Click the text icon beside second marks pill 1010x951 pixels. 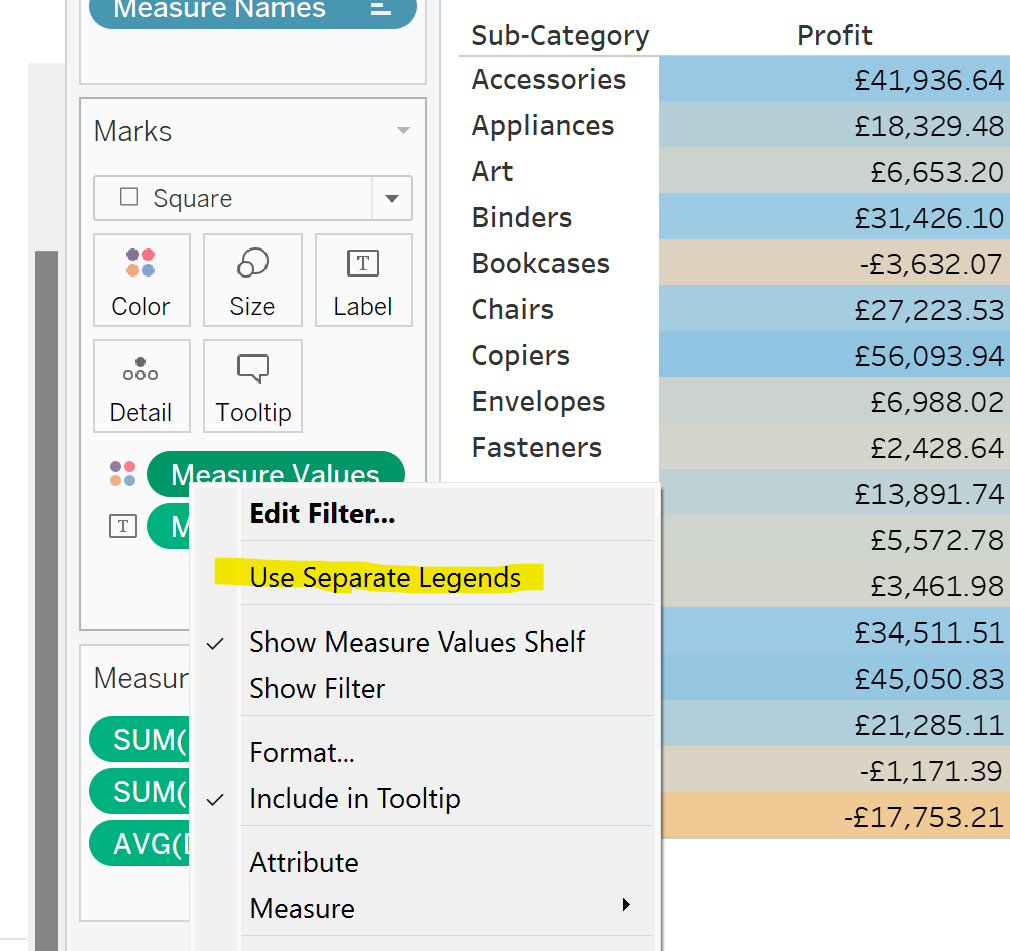click(122, 526)
